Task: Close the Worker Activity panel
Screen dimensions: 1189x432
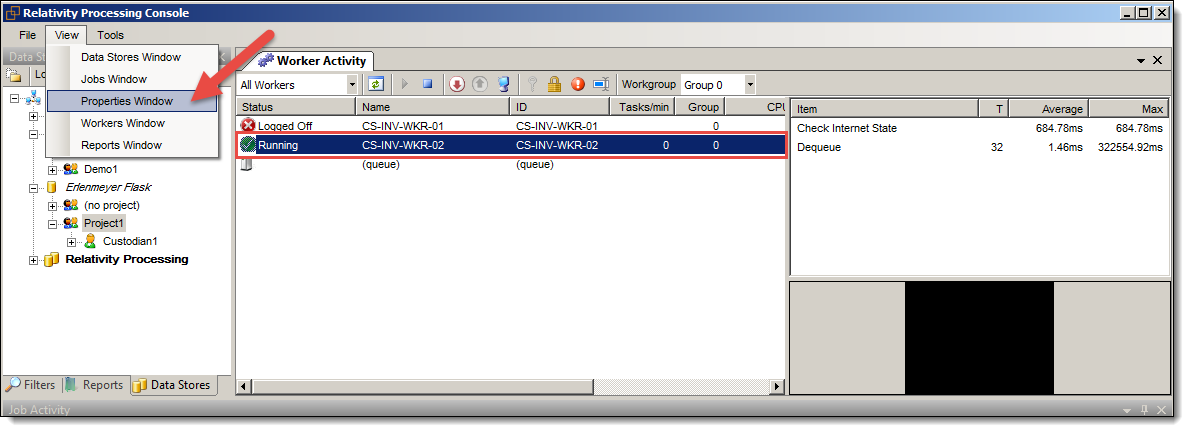Action: click(x=1158, y=60)
